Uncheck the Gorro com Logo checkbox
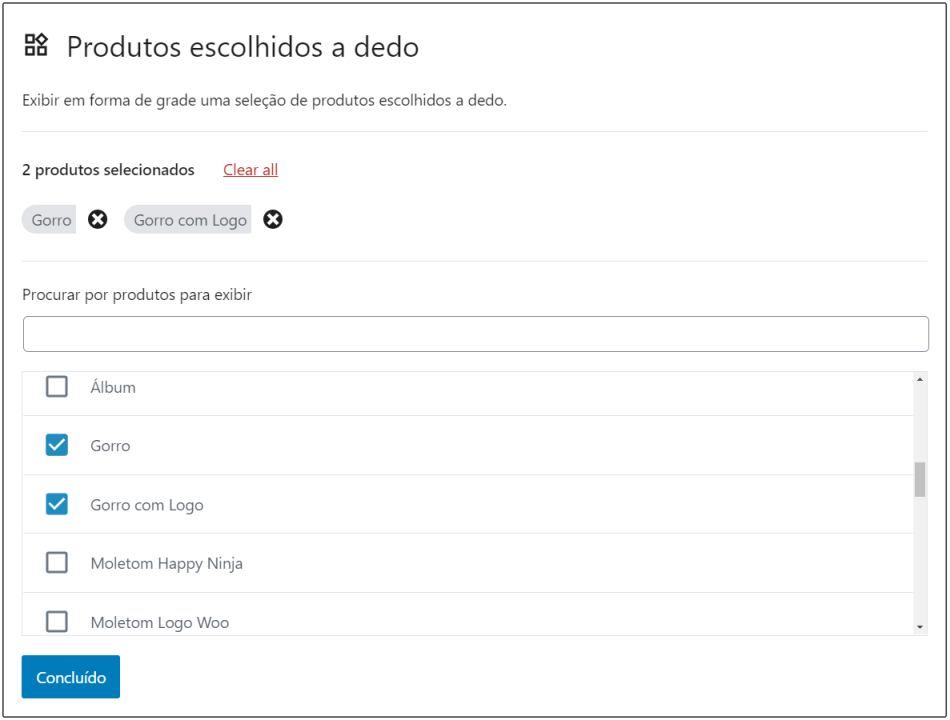Image resolution: width=950 pixels, height=720 pixels. pyautogui.click(x=57, y=505)
